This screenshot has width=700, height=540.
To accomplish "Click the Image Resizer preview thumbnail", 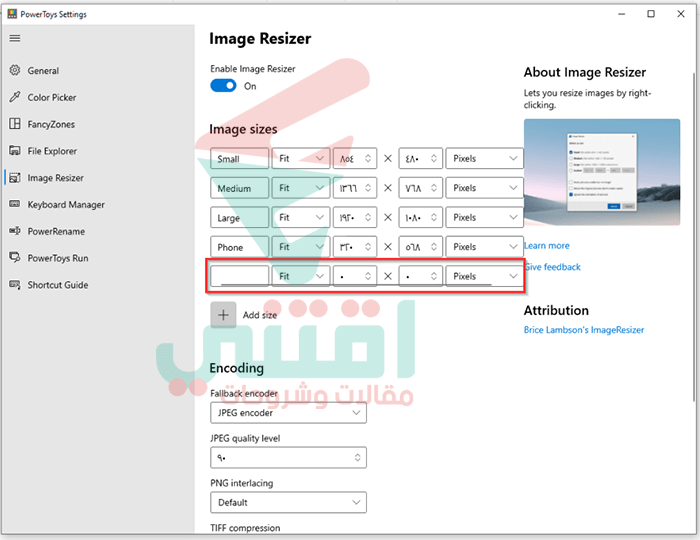I will [602, 172].
